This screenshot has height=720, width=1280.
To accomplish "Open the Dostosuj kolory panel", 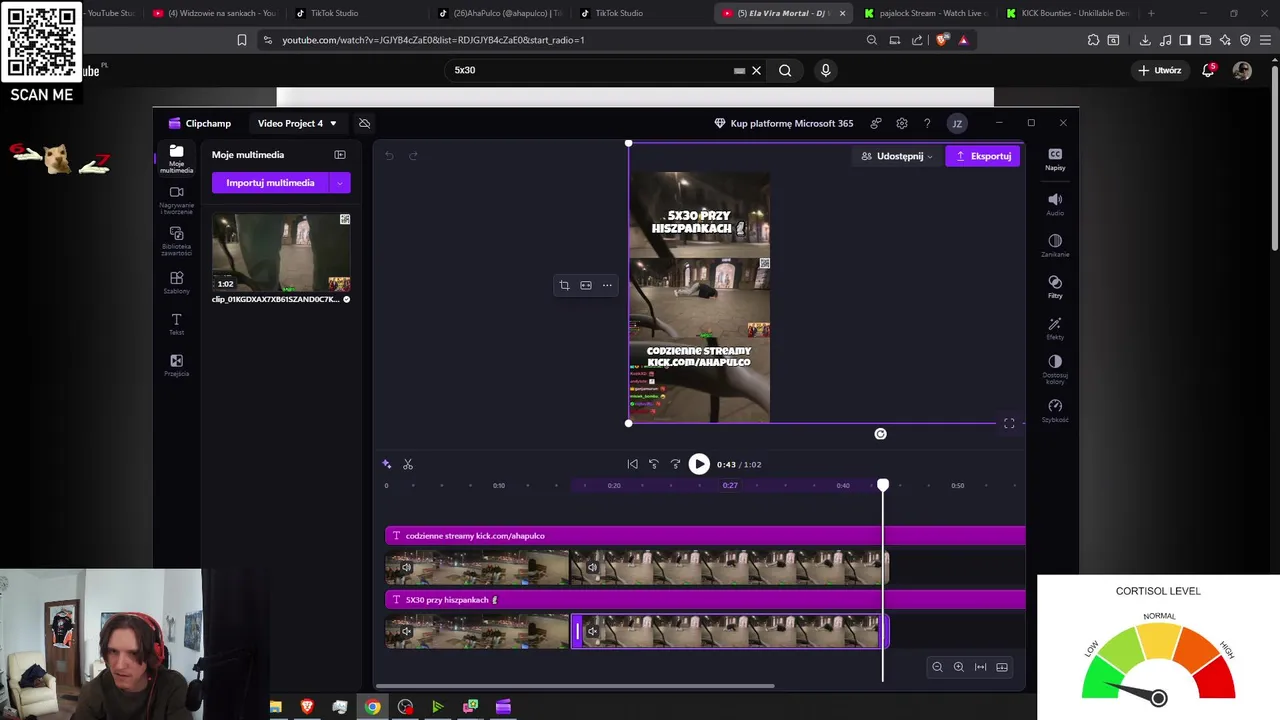I will click(1055, 368).
